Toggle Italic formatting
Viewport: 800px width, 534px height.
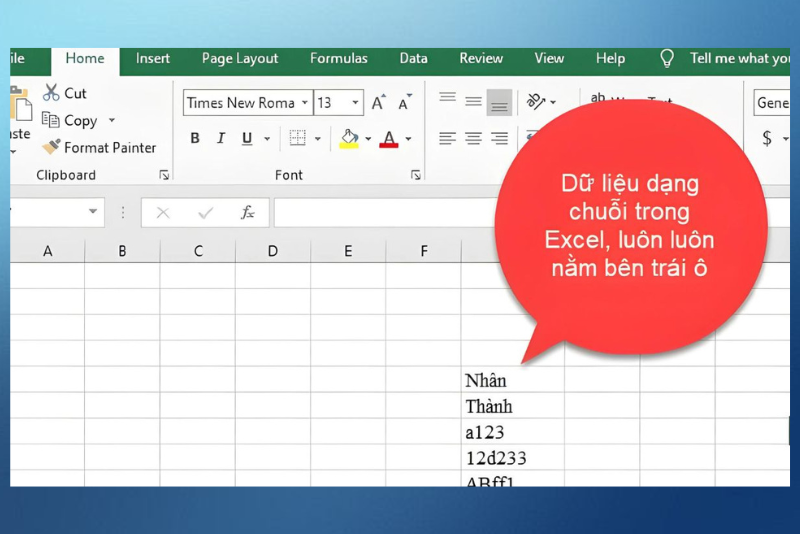221,138
